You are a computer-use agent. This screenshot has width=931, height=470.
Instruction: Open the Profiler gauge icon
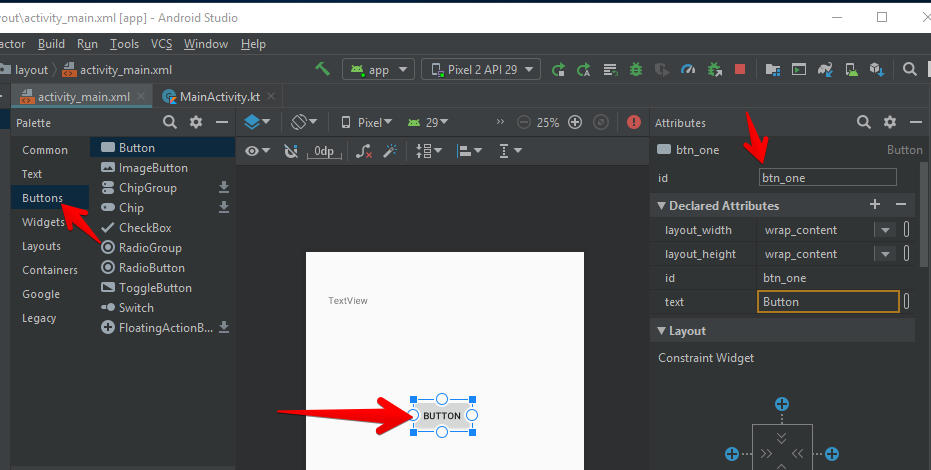[687, 69]
